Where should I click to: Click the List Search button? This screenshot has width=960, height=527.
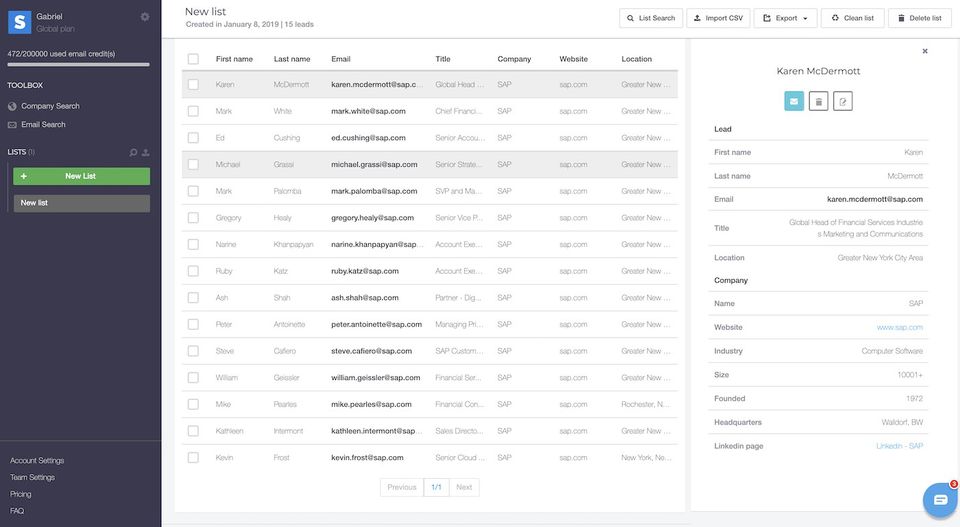[651, 18]
